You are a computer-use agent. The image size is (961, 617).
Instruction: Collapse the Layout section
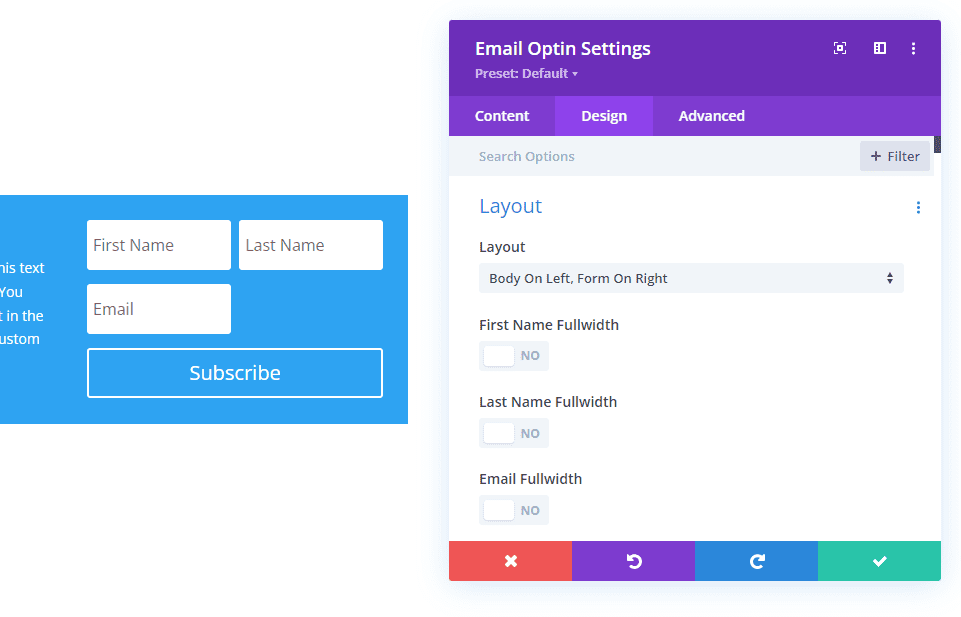tap(510, 207)
